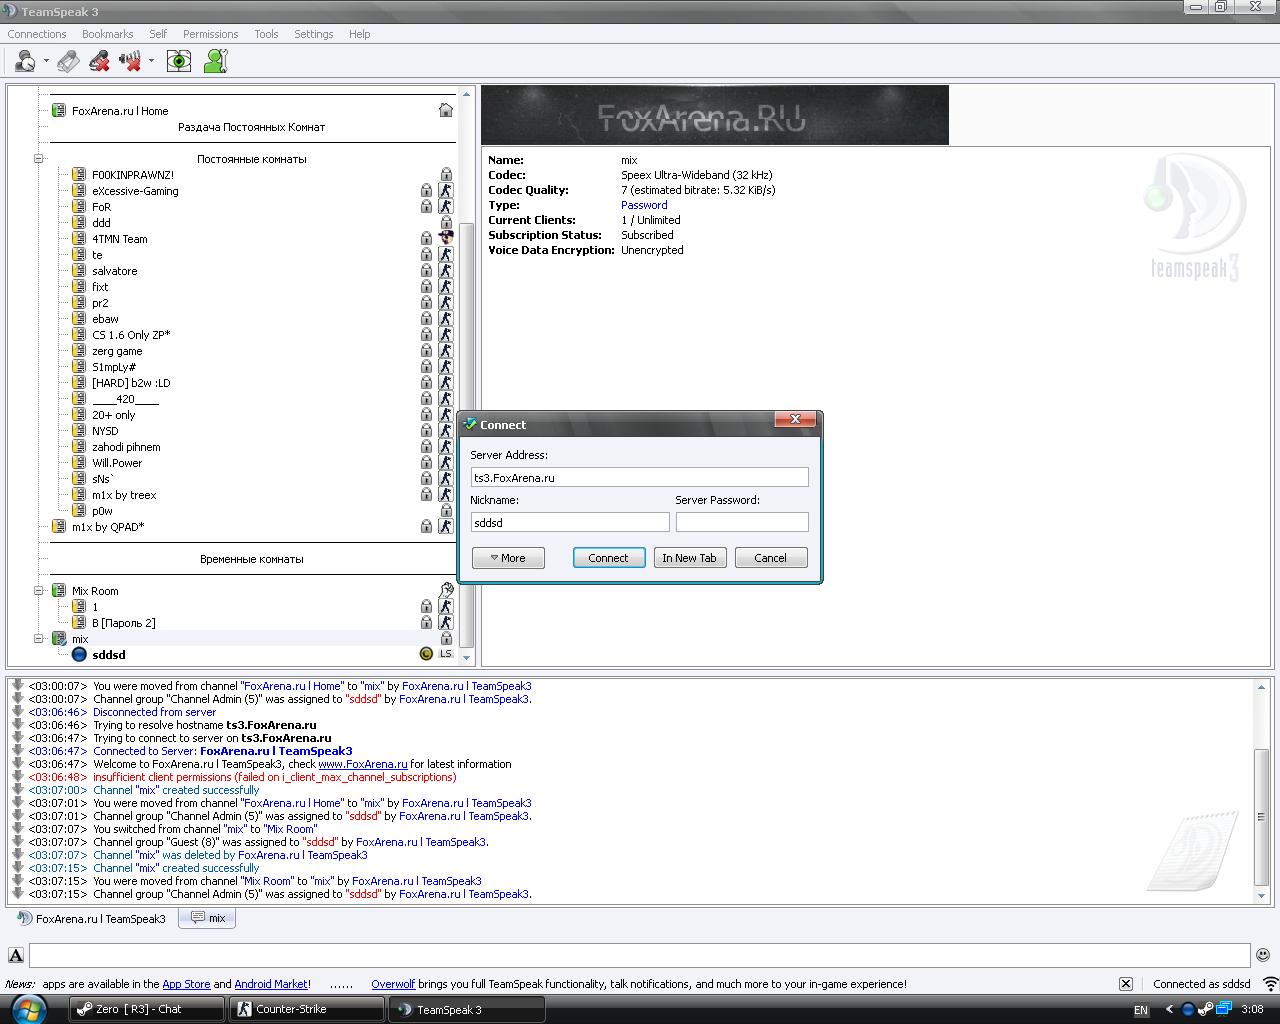This screenshot has width=1280, height=1024.
Task: Click the lock icon on ddd channel
Action: pos(446,223)
